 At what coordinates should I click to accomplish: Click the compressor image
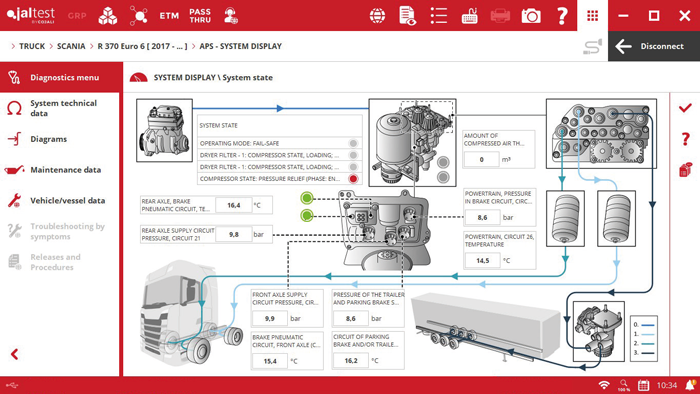[164, 130]
